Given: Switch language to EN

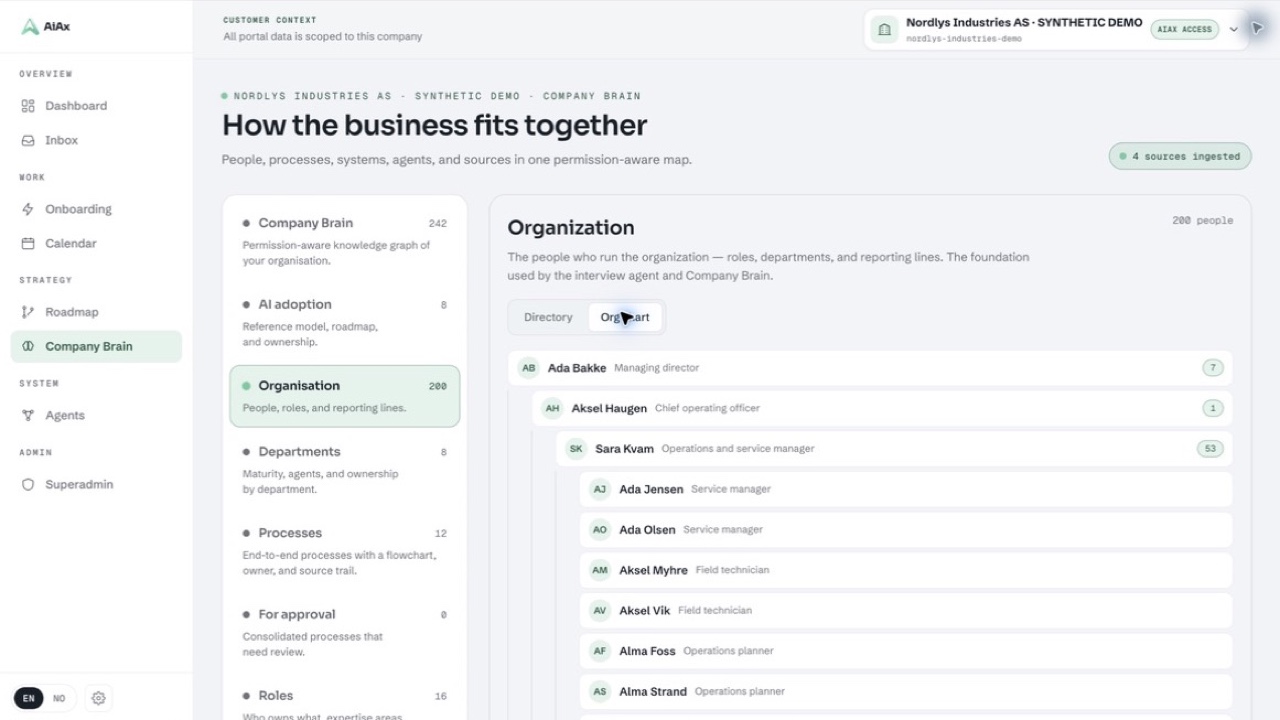Looking at the screenshot, I should point(28,698).
